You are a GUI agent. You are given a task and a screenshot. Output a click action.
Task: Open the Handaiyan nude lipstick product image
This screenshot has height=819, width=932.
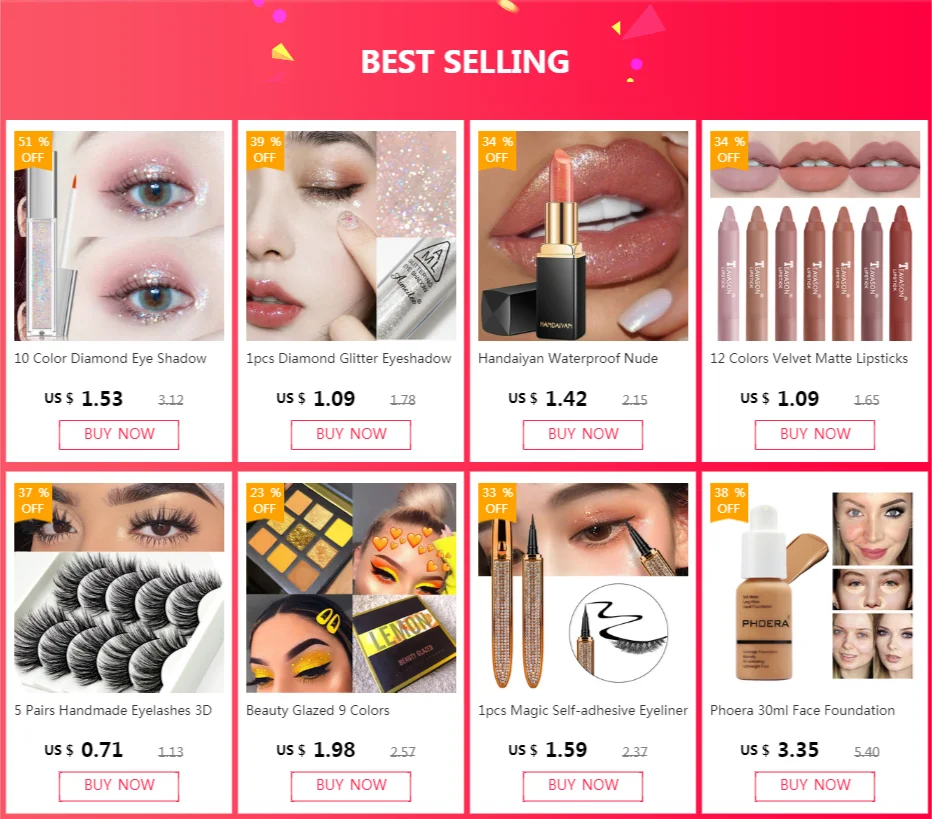pos(583,236)
